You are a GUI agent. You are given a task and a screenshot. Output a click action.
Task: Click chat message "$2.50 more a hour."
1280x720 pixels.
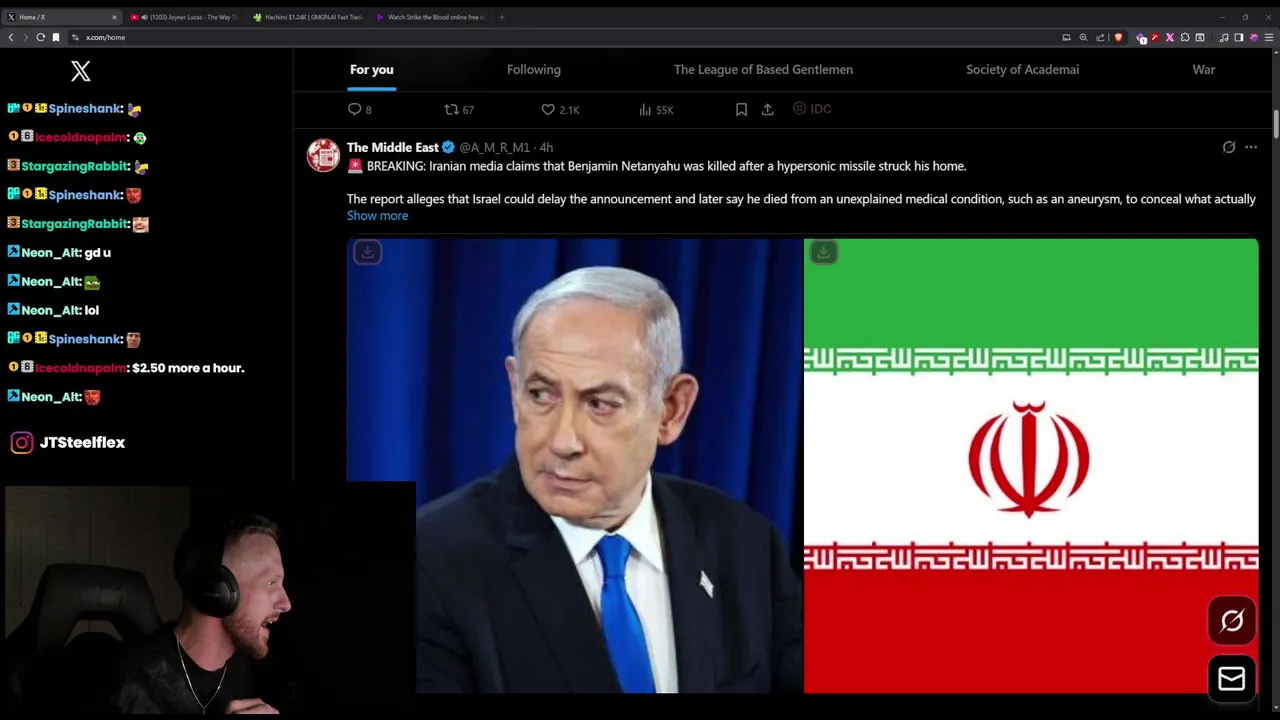click(x=188, y=368)
